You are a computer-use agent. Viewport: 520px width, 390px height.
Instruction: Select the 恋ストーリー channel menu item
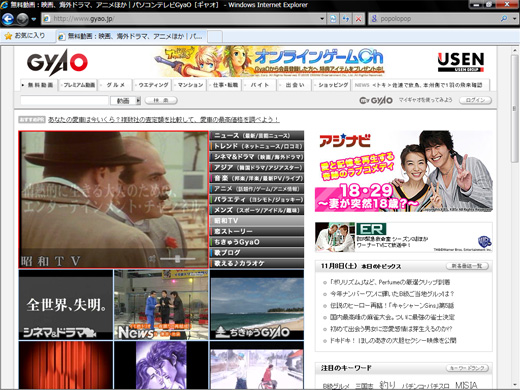[257, 231]
